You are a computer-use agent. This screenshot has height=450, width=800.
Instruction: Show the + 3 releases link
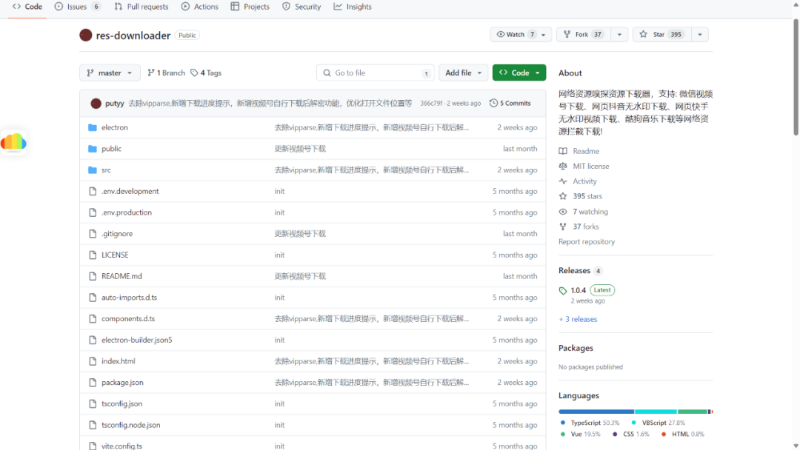(578, 319)
